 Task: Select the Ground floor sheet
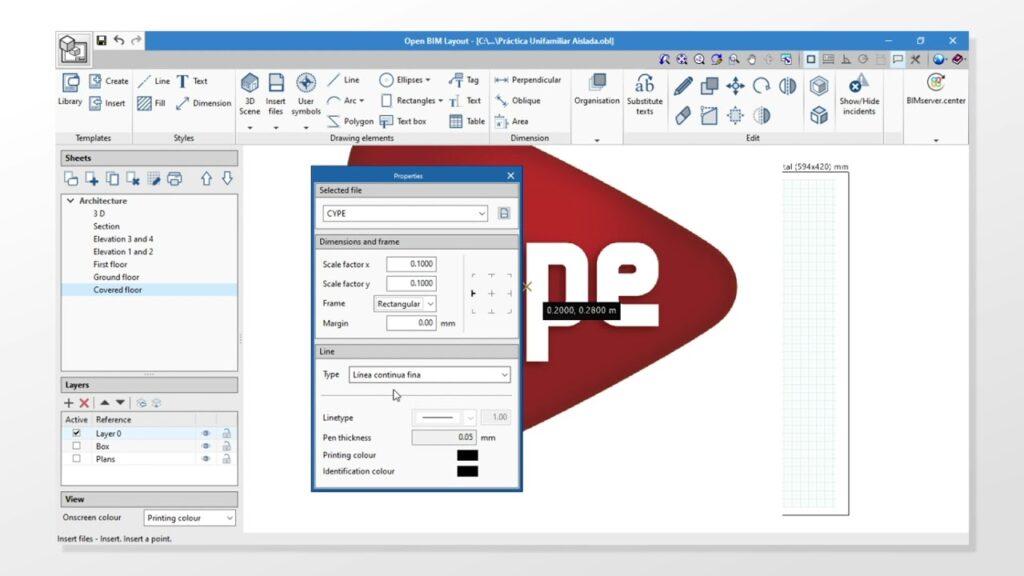116,277
